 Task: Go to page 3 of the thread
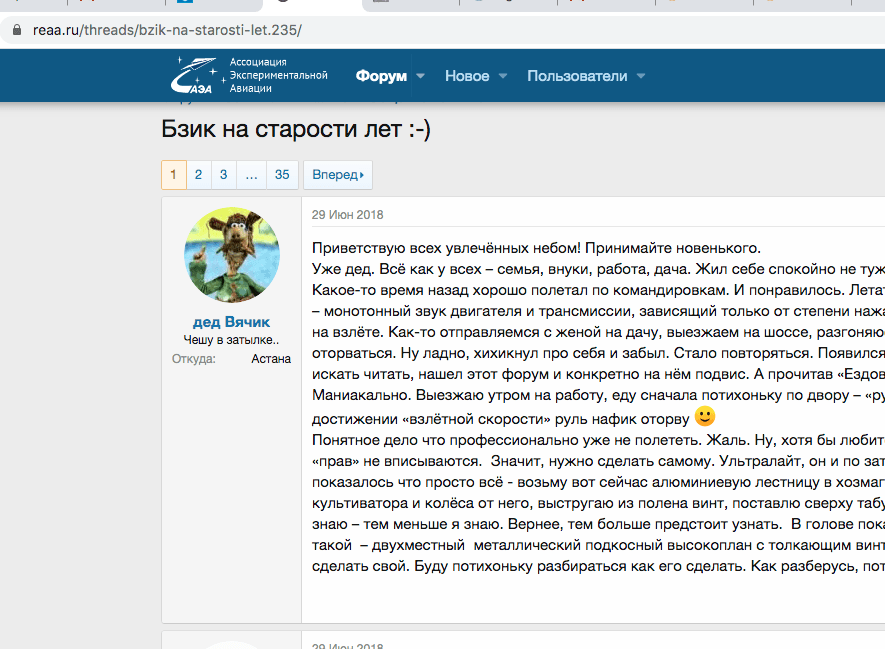point(223,175)
